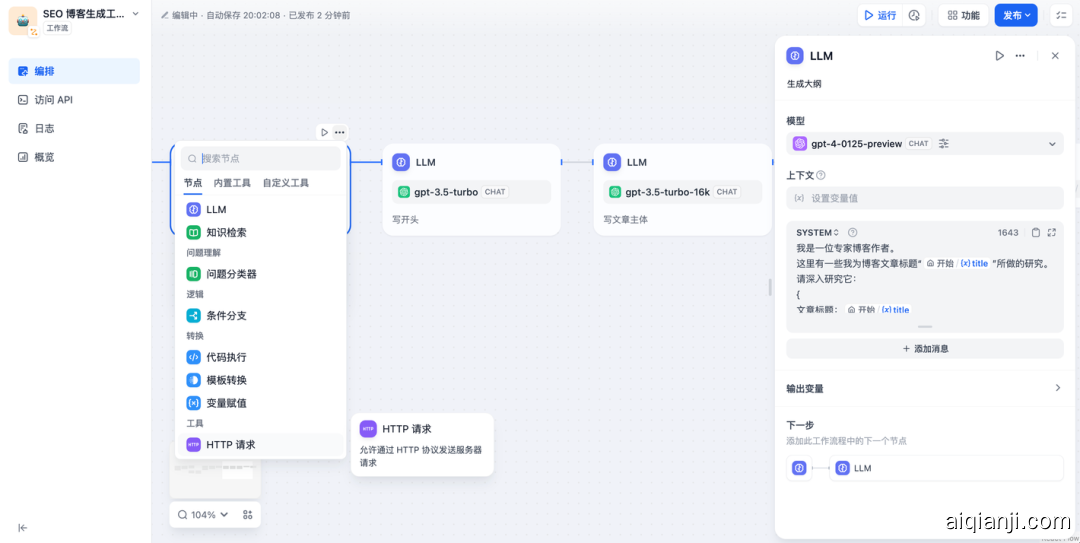Screen dimensions: 1080x543
Task: Copy the SYSTEM prompt with clipboard icon
Action: 1035,233
